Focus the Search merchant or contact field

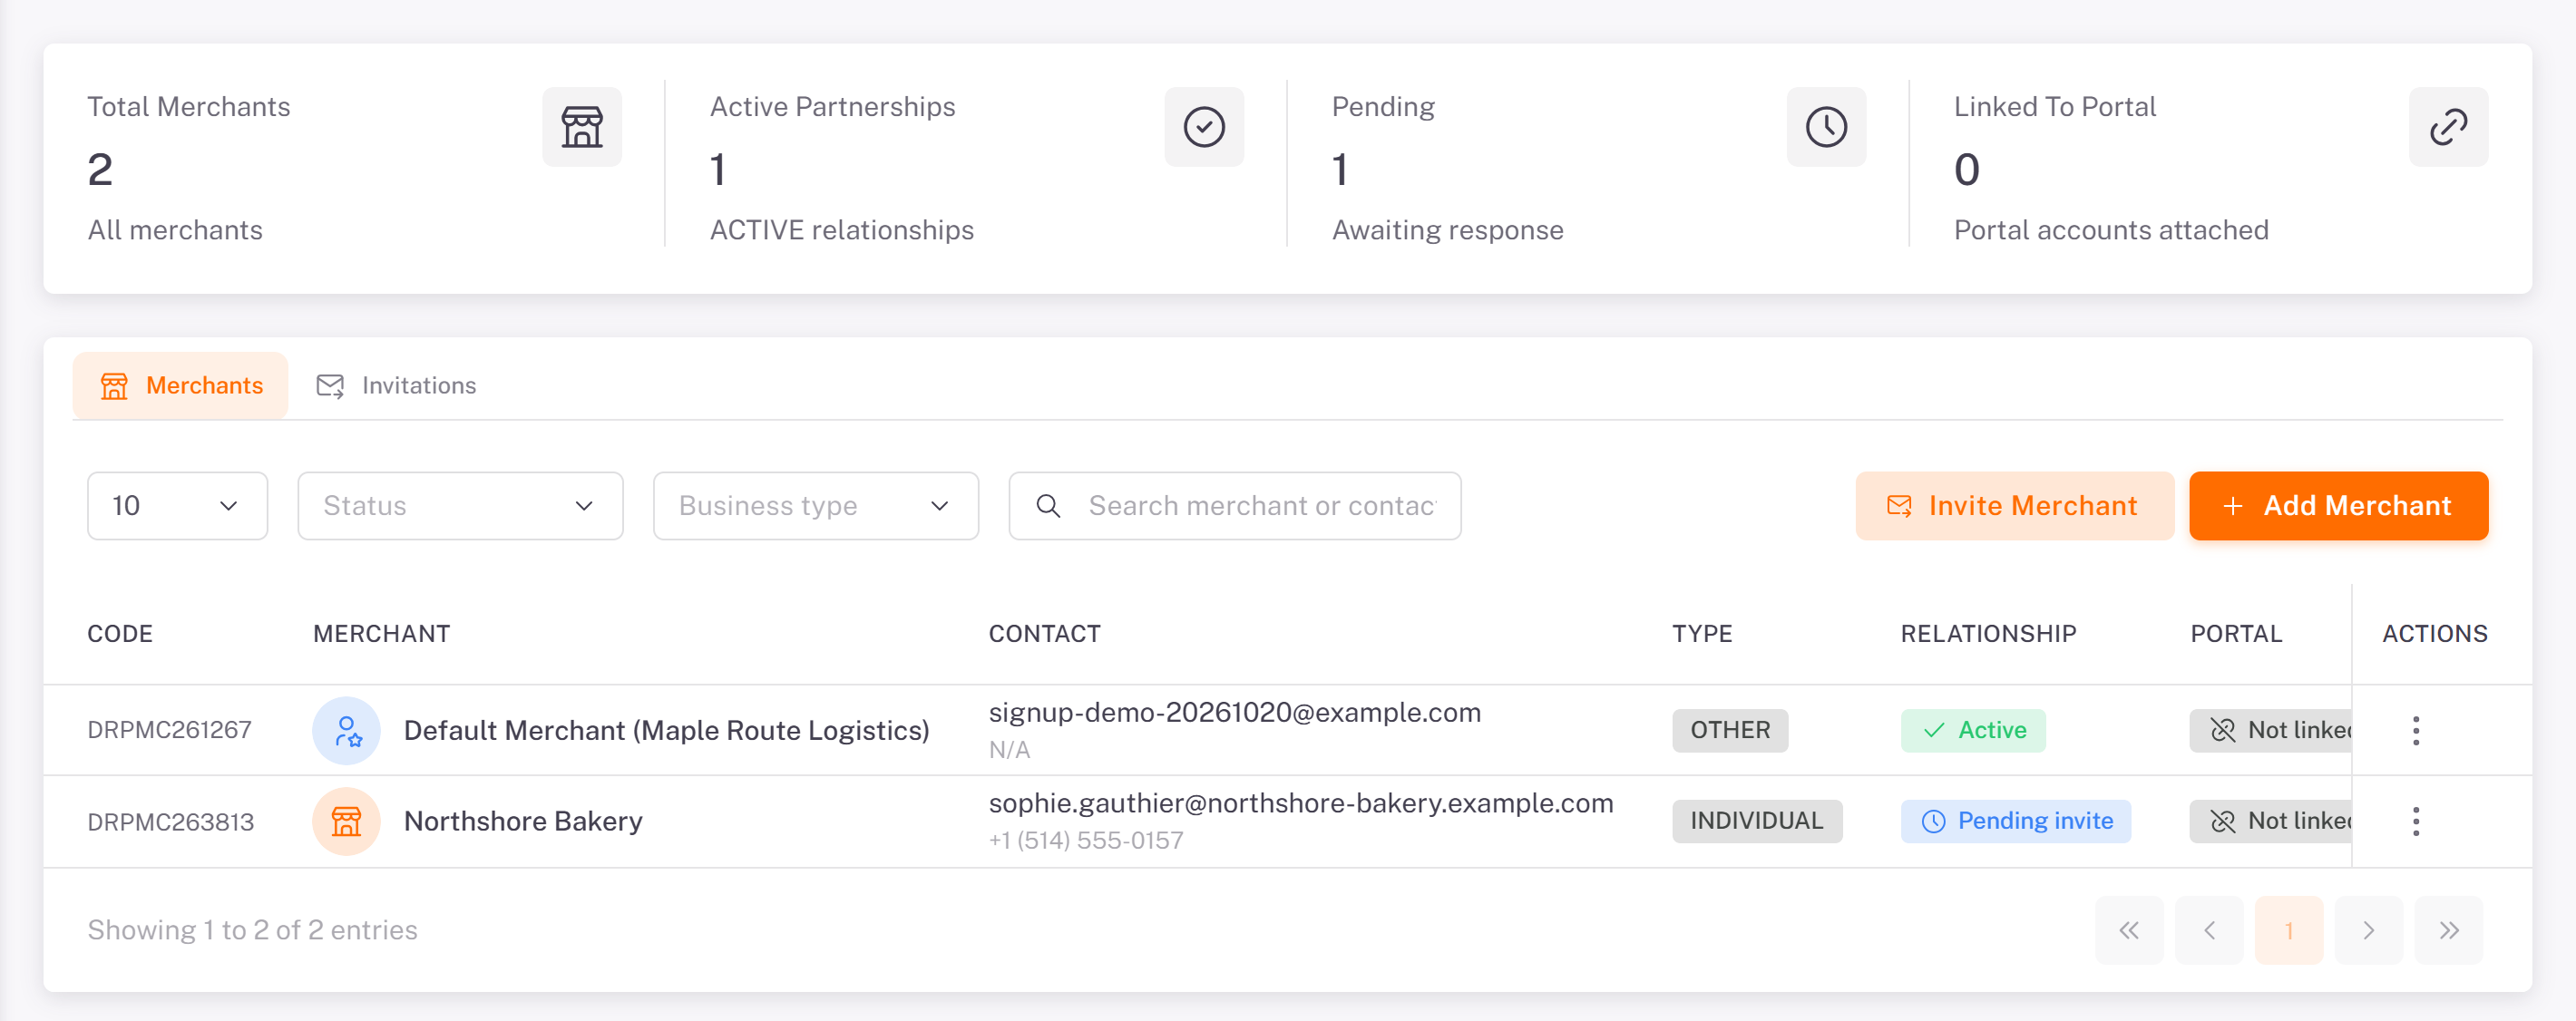1234,506
